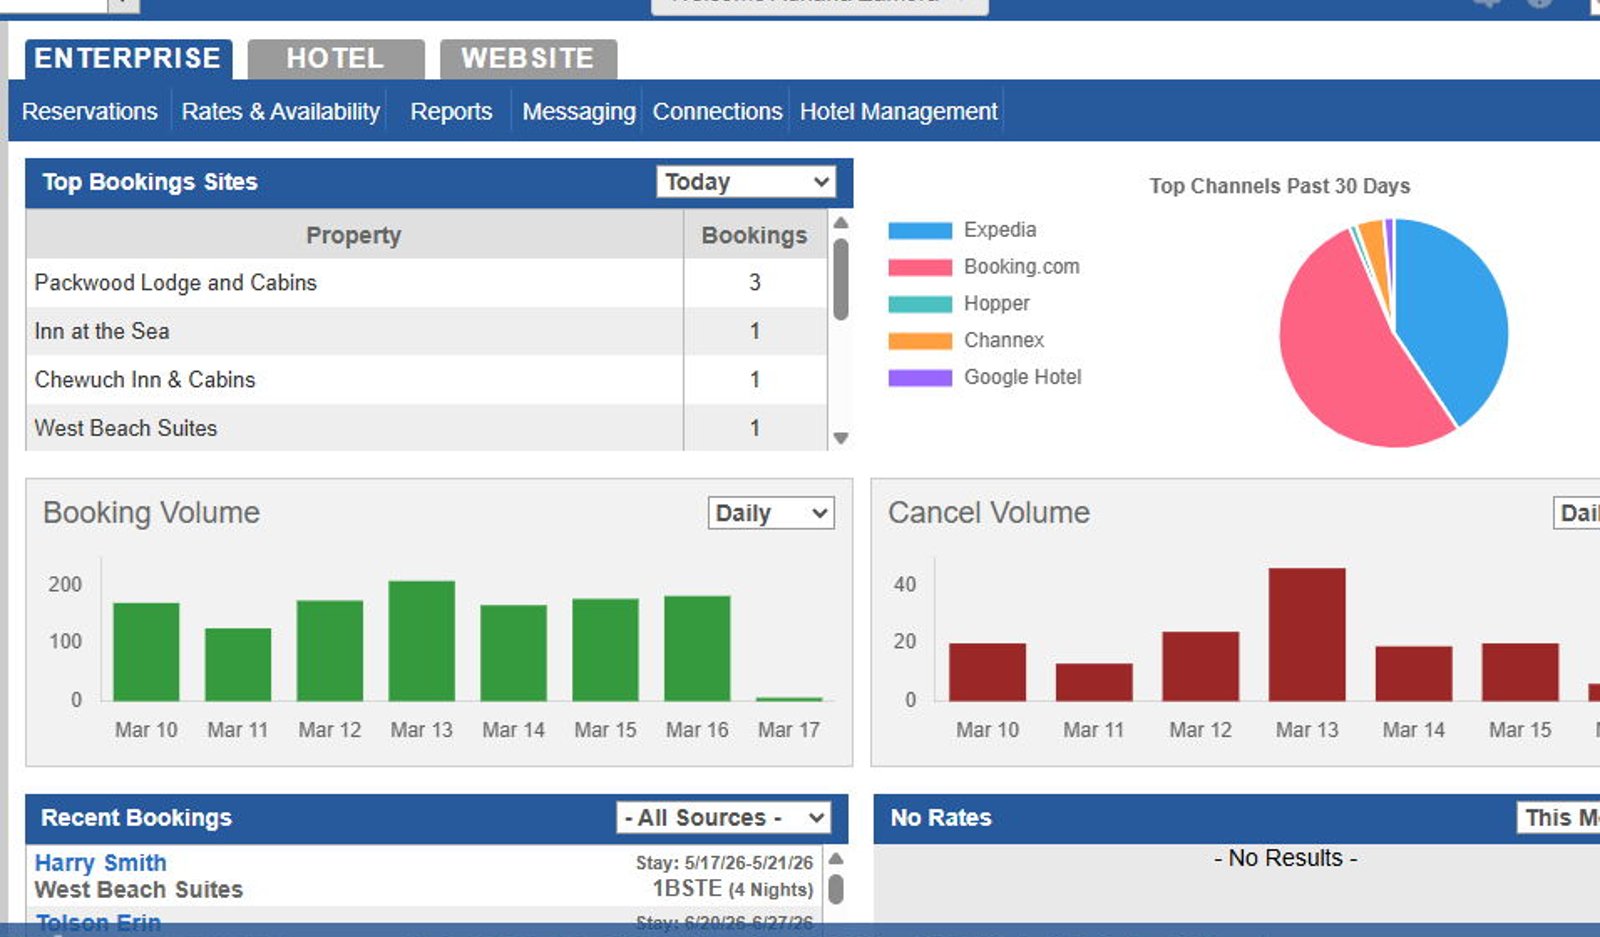This screenshot has height=937, width=1600.
Task: Open the Reports menu
Action: (x=451, y=111)
